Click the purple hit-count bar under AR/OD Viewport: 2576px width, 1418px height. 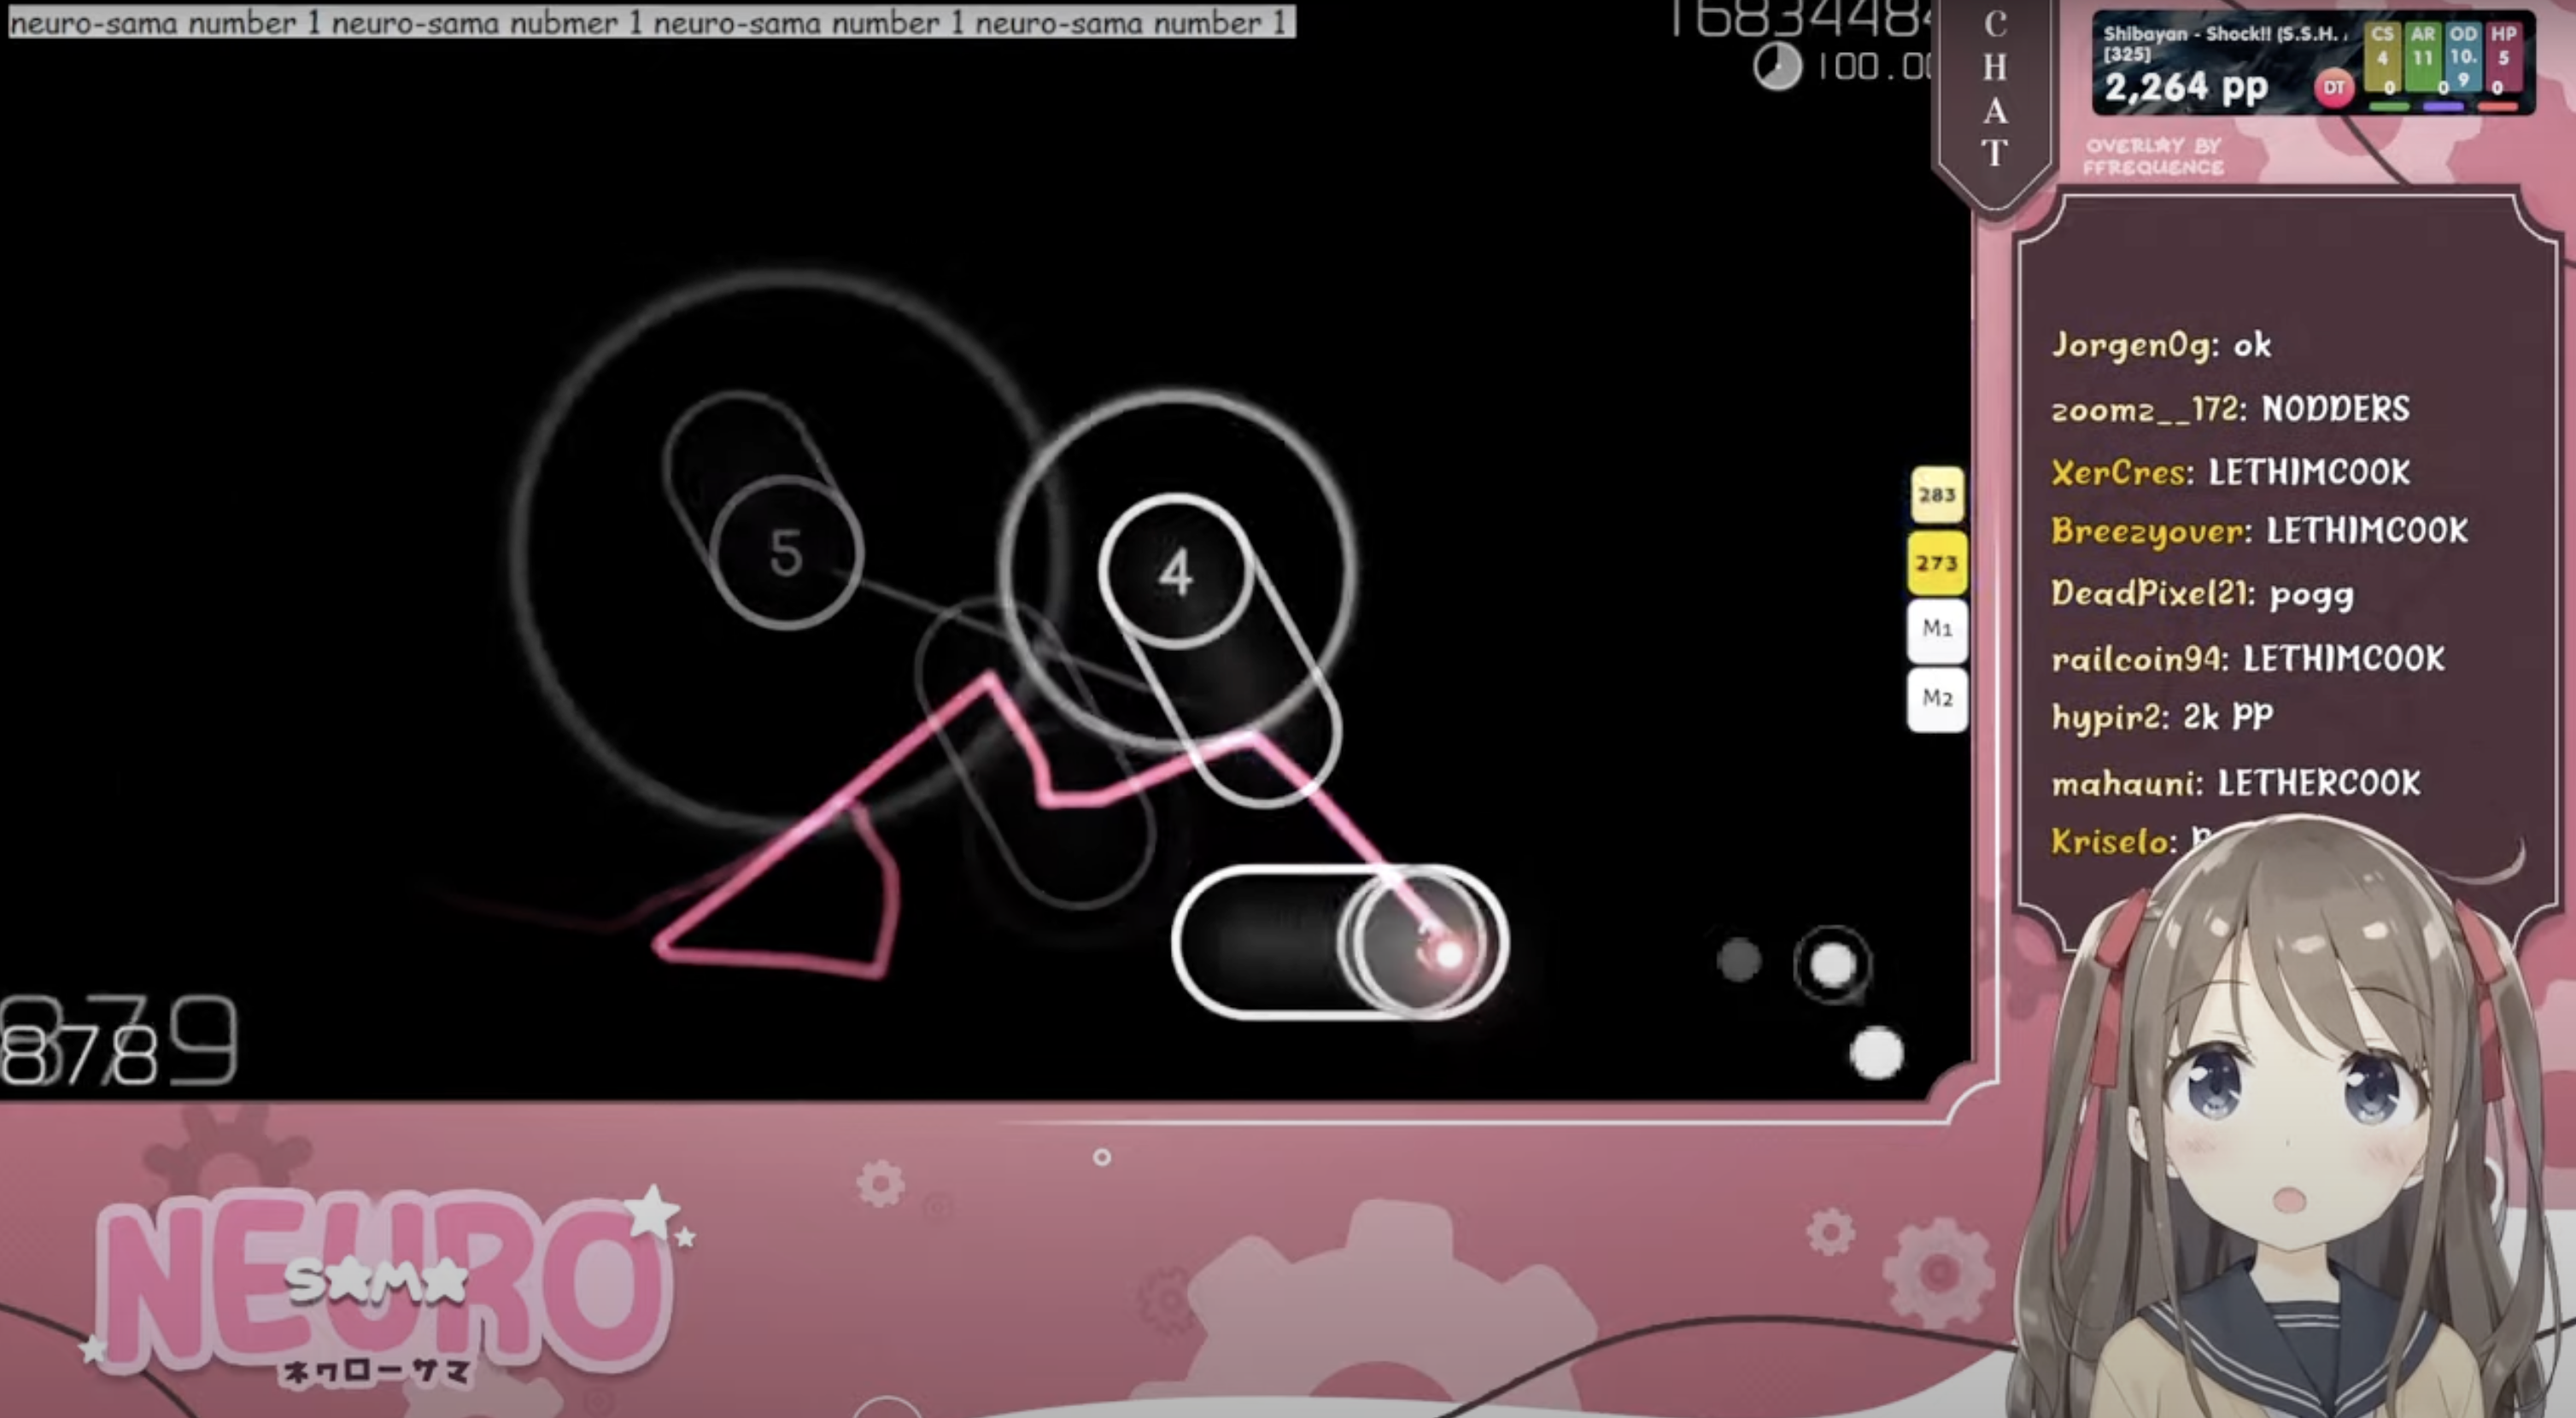(2443, 106)
